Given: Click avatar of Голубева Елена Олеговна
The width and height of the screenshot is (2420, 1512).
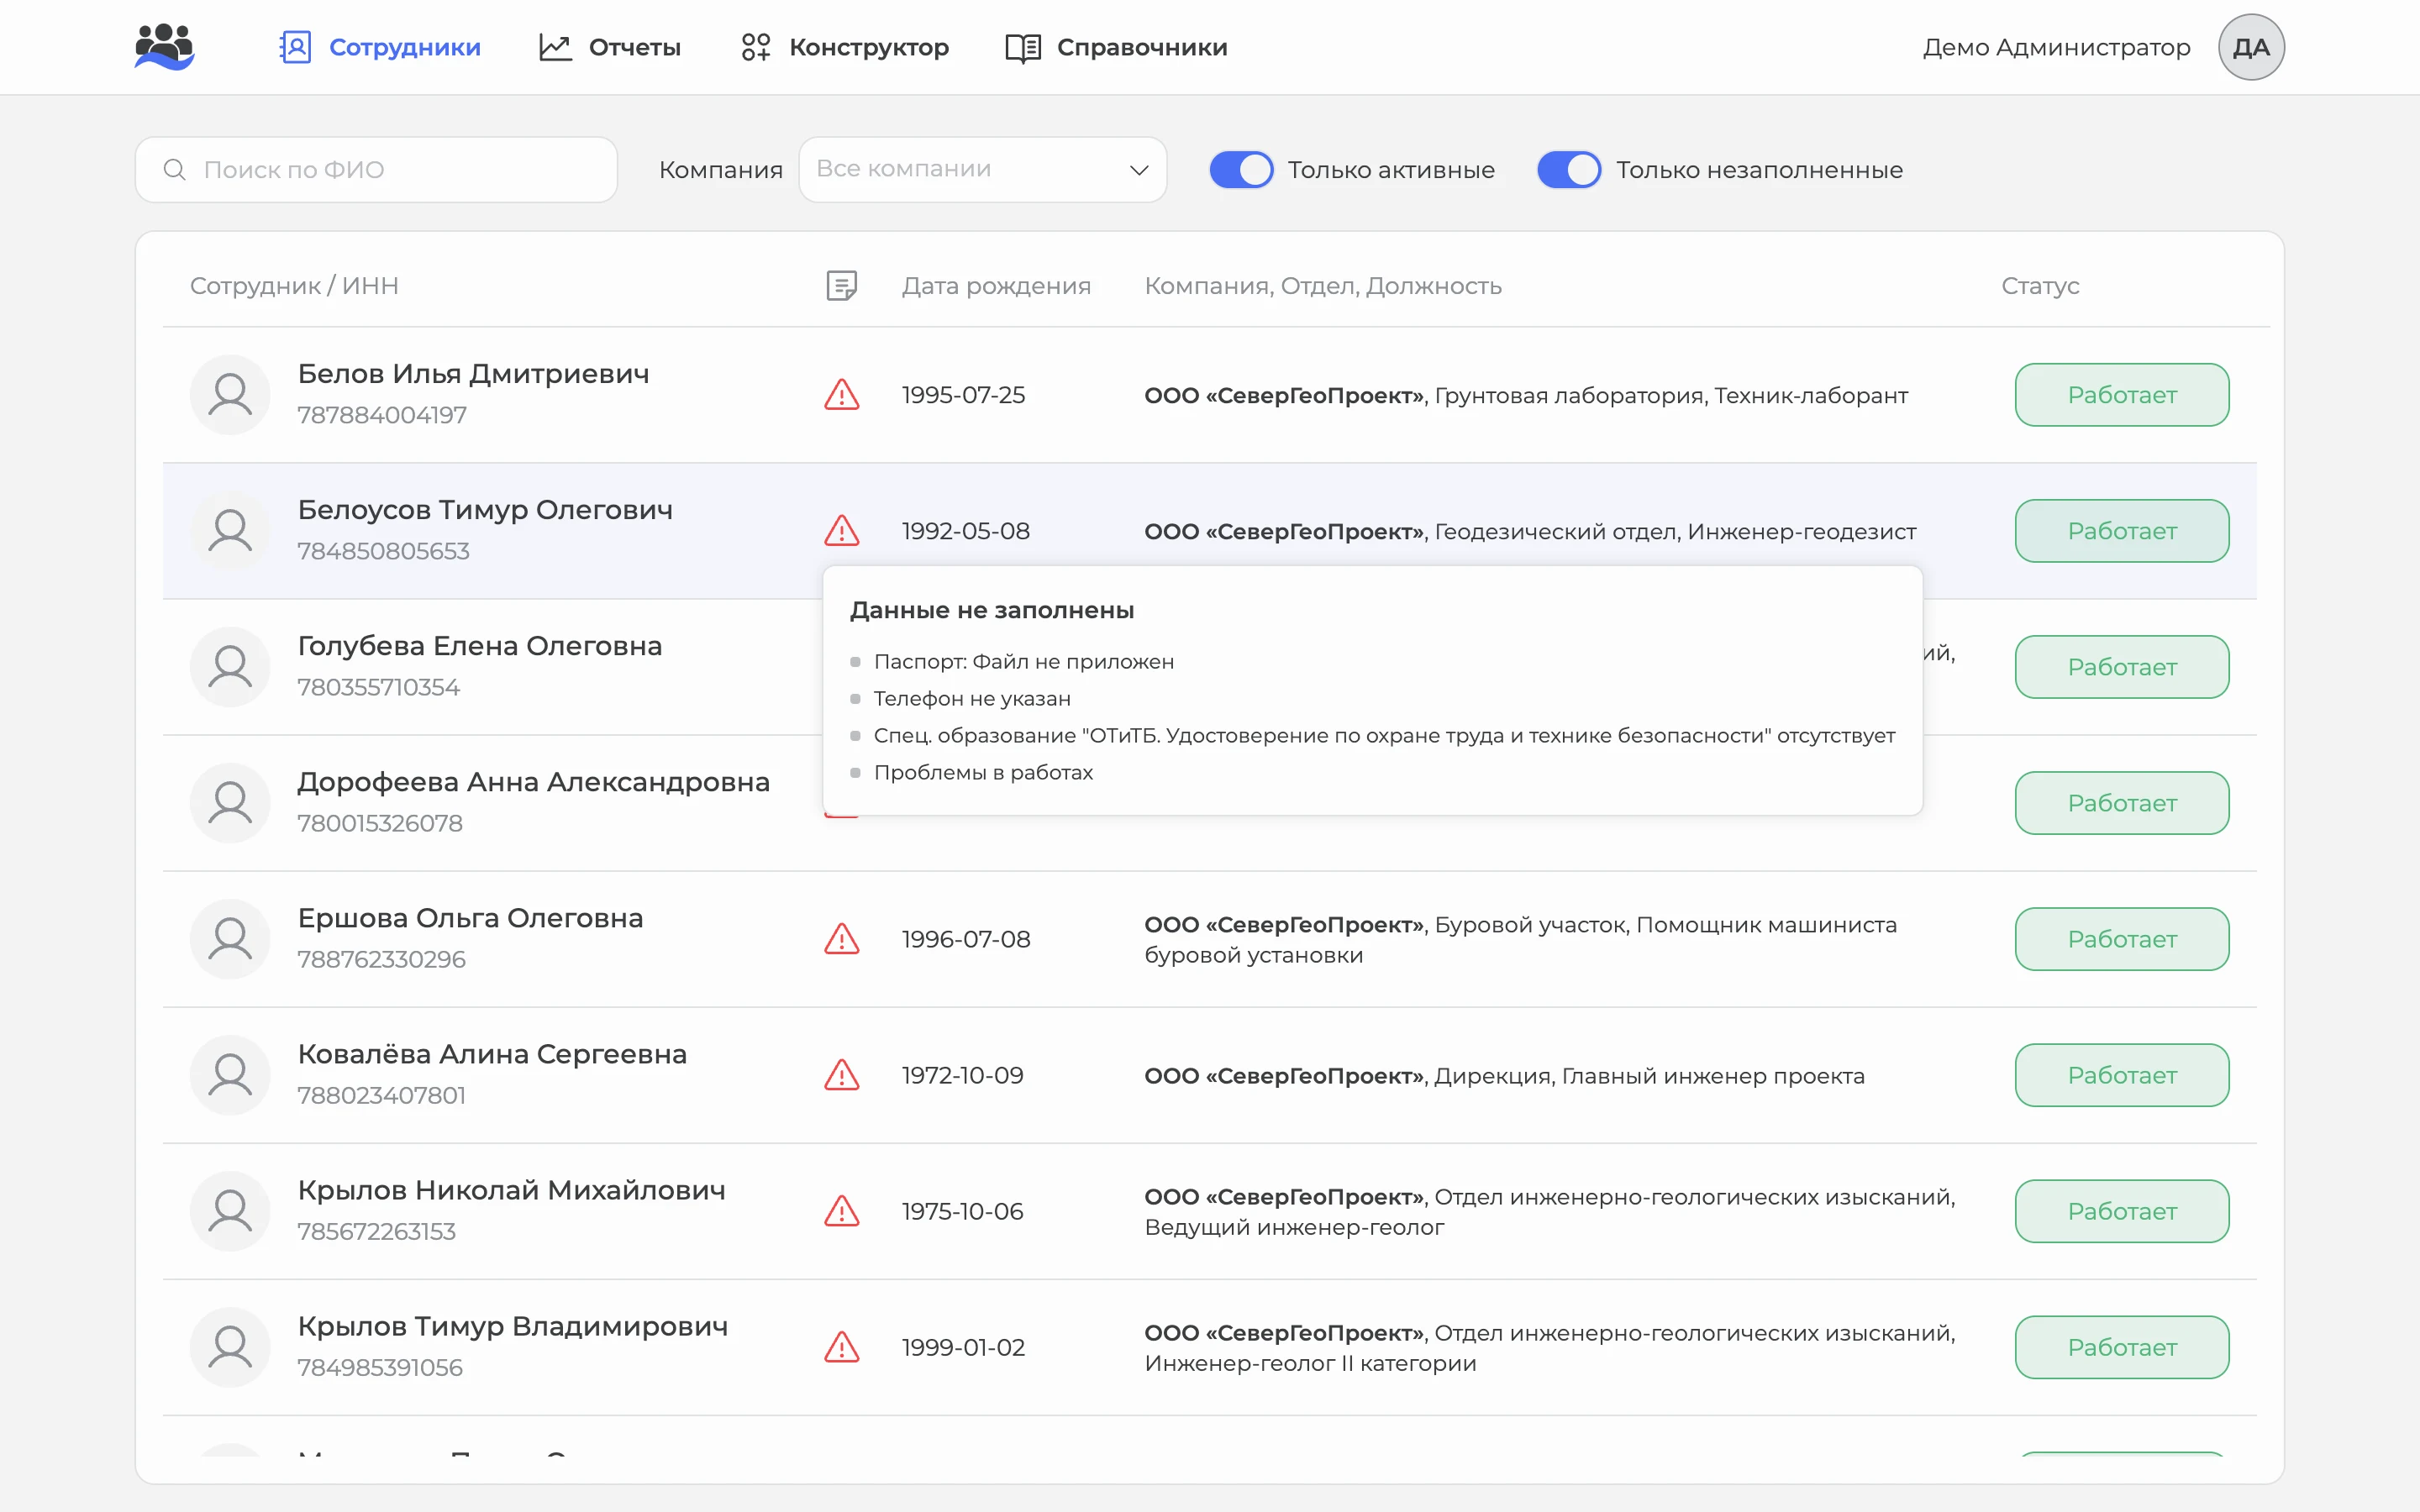Looking at the screenshot, I should pyautogui.click(x=230, y=667).
